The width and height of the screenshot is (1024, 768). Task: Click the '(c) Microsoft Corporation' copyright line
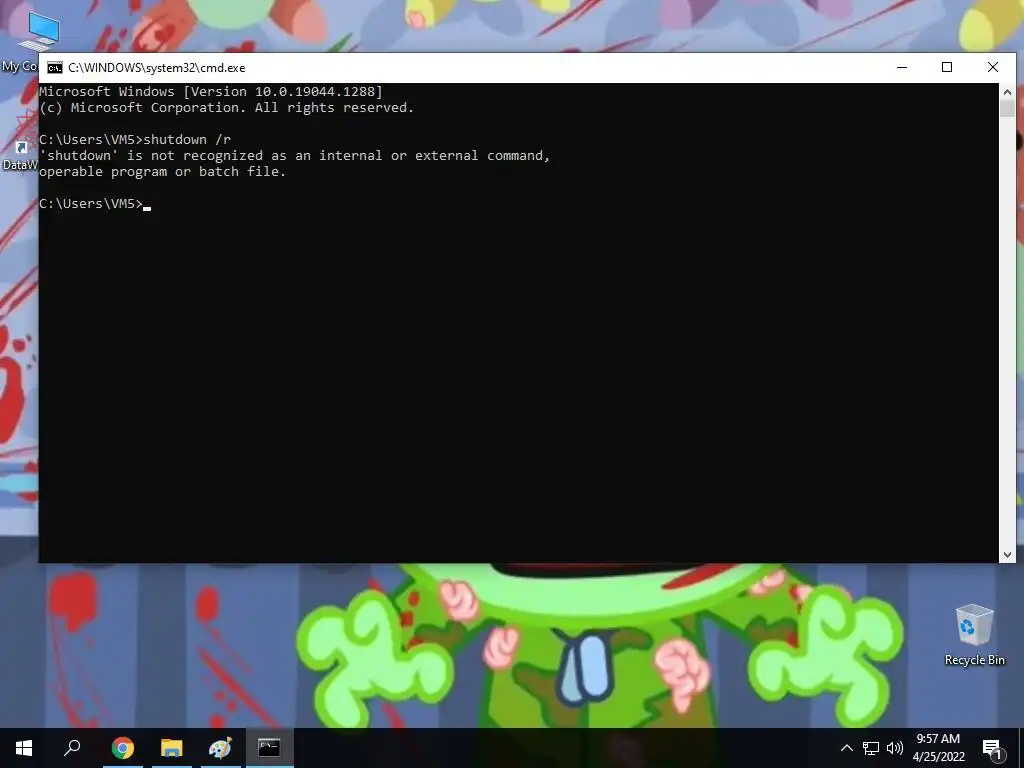tap(227, 108)
